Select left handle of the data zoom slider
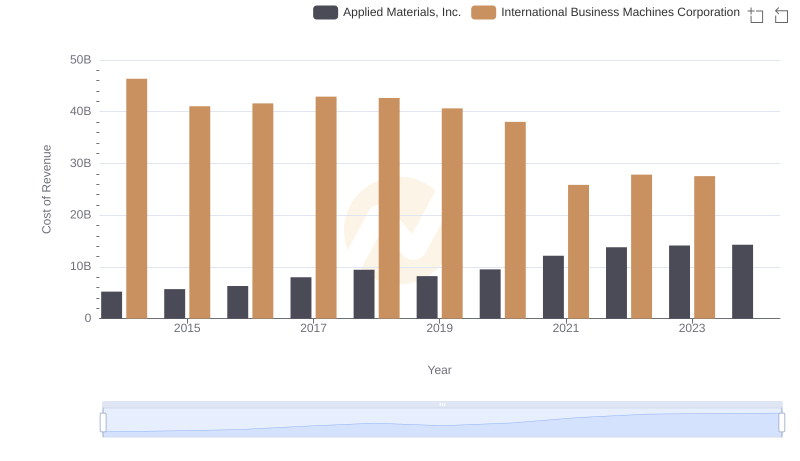This screenshot has width=800, height=461. pyautogui.click(x=103, y=423)
